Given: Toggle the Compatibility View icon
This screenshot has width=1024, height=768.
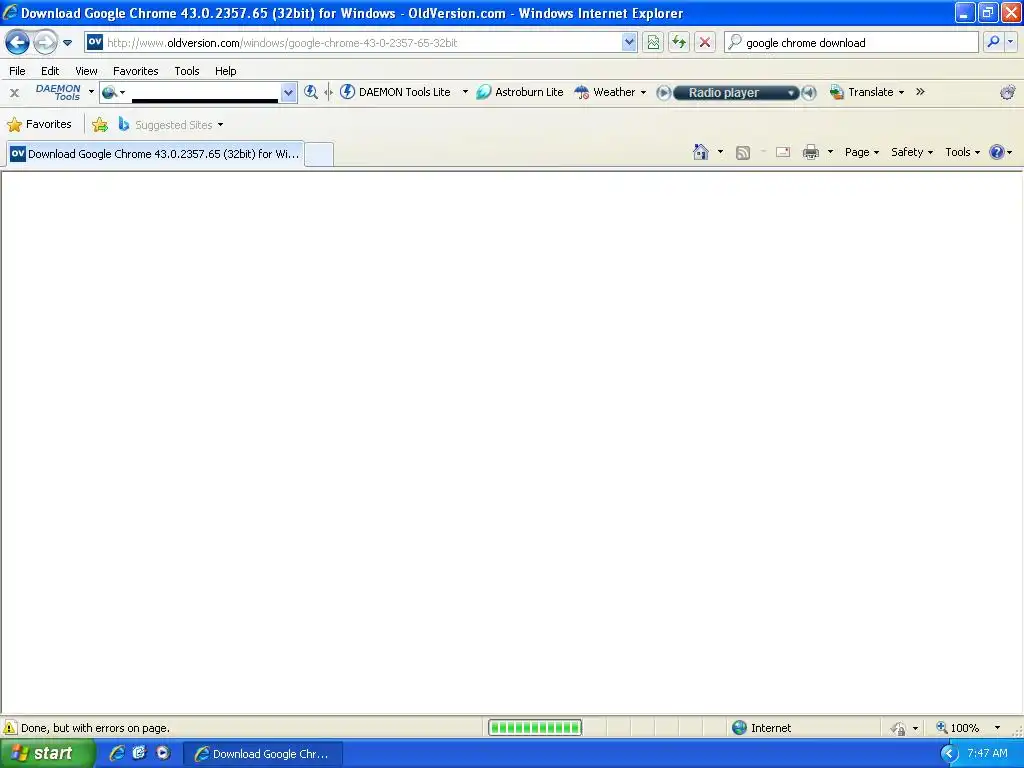Looking at the screenshot, I should 653,42.
